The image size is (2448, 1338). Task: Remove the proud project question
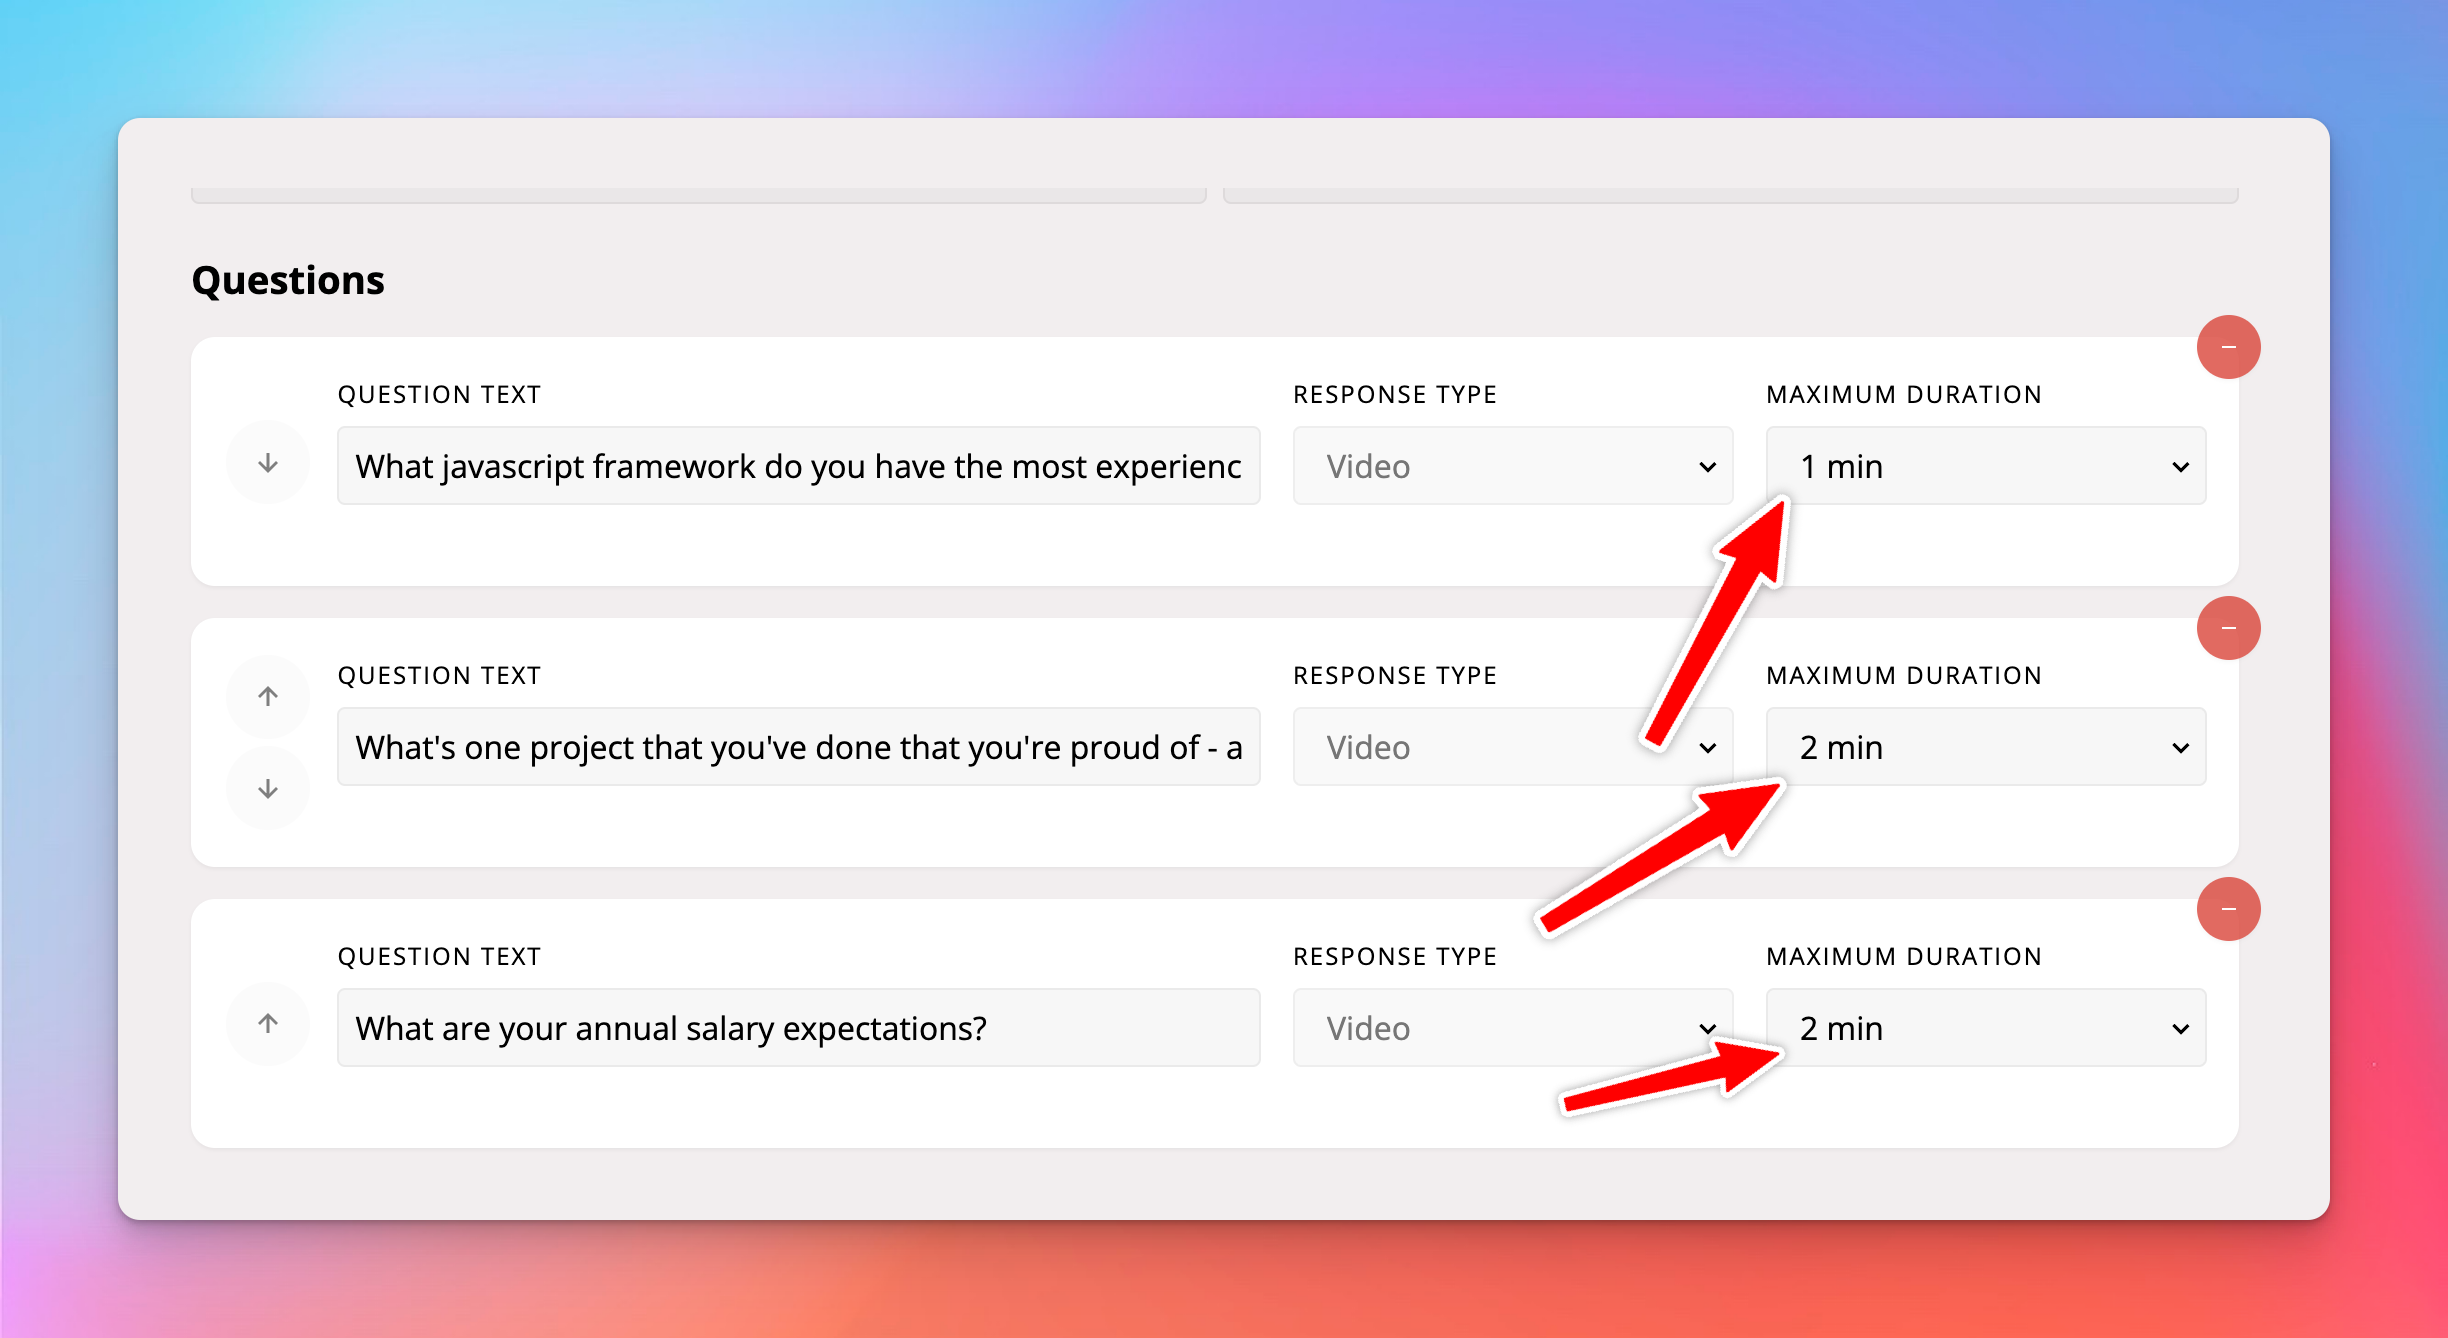(2228, 628)
